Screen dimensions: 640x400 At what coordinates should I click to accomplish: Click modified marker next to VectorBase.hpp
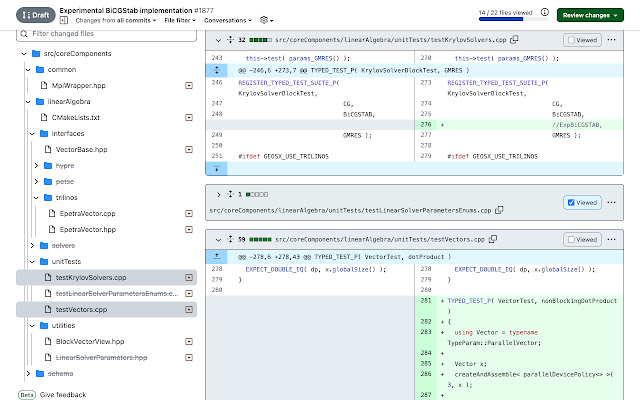click(189, 149)
